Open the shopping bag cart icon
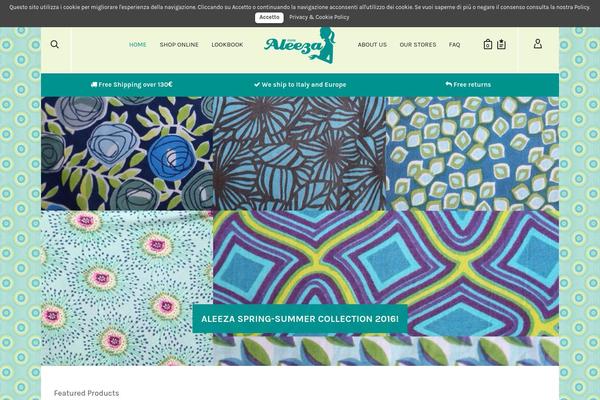The image size is (600, 400). [488, 44]
